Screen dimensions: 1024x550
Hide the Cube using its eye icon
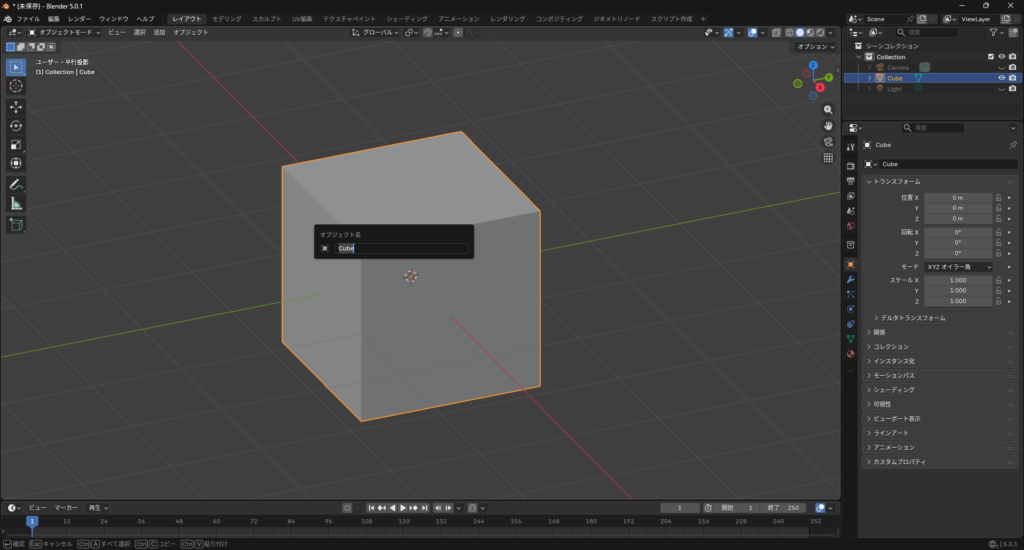(x=1001, y=78)
